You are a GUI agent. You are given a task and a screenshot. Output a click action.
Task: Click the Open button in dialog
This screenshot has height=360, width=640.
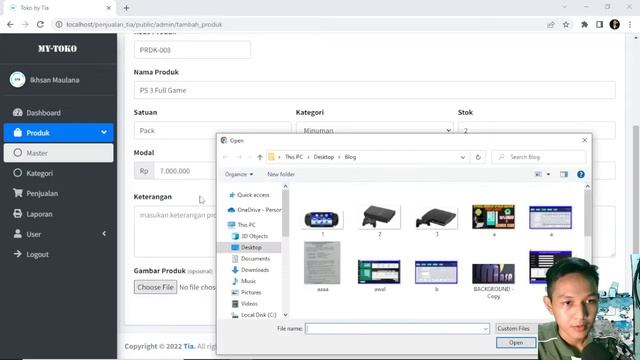[x=516, y=343]
